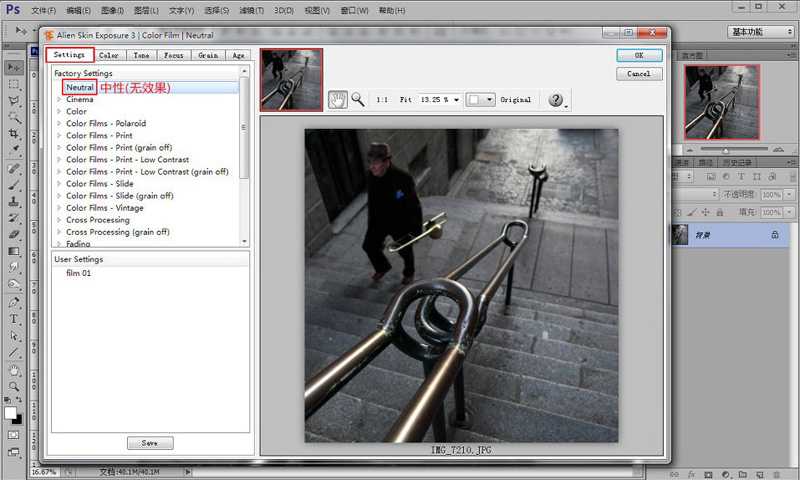Click Cancel in Exposure dialog
The height and width of the screenshot is (480, 800).
coord(639,74)
